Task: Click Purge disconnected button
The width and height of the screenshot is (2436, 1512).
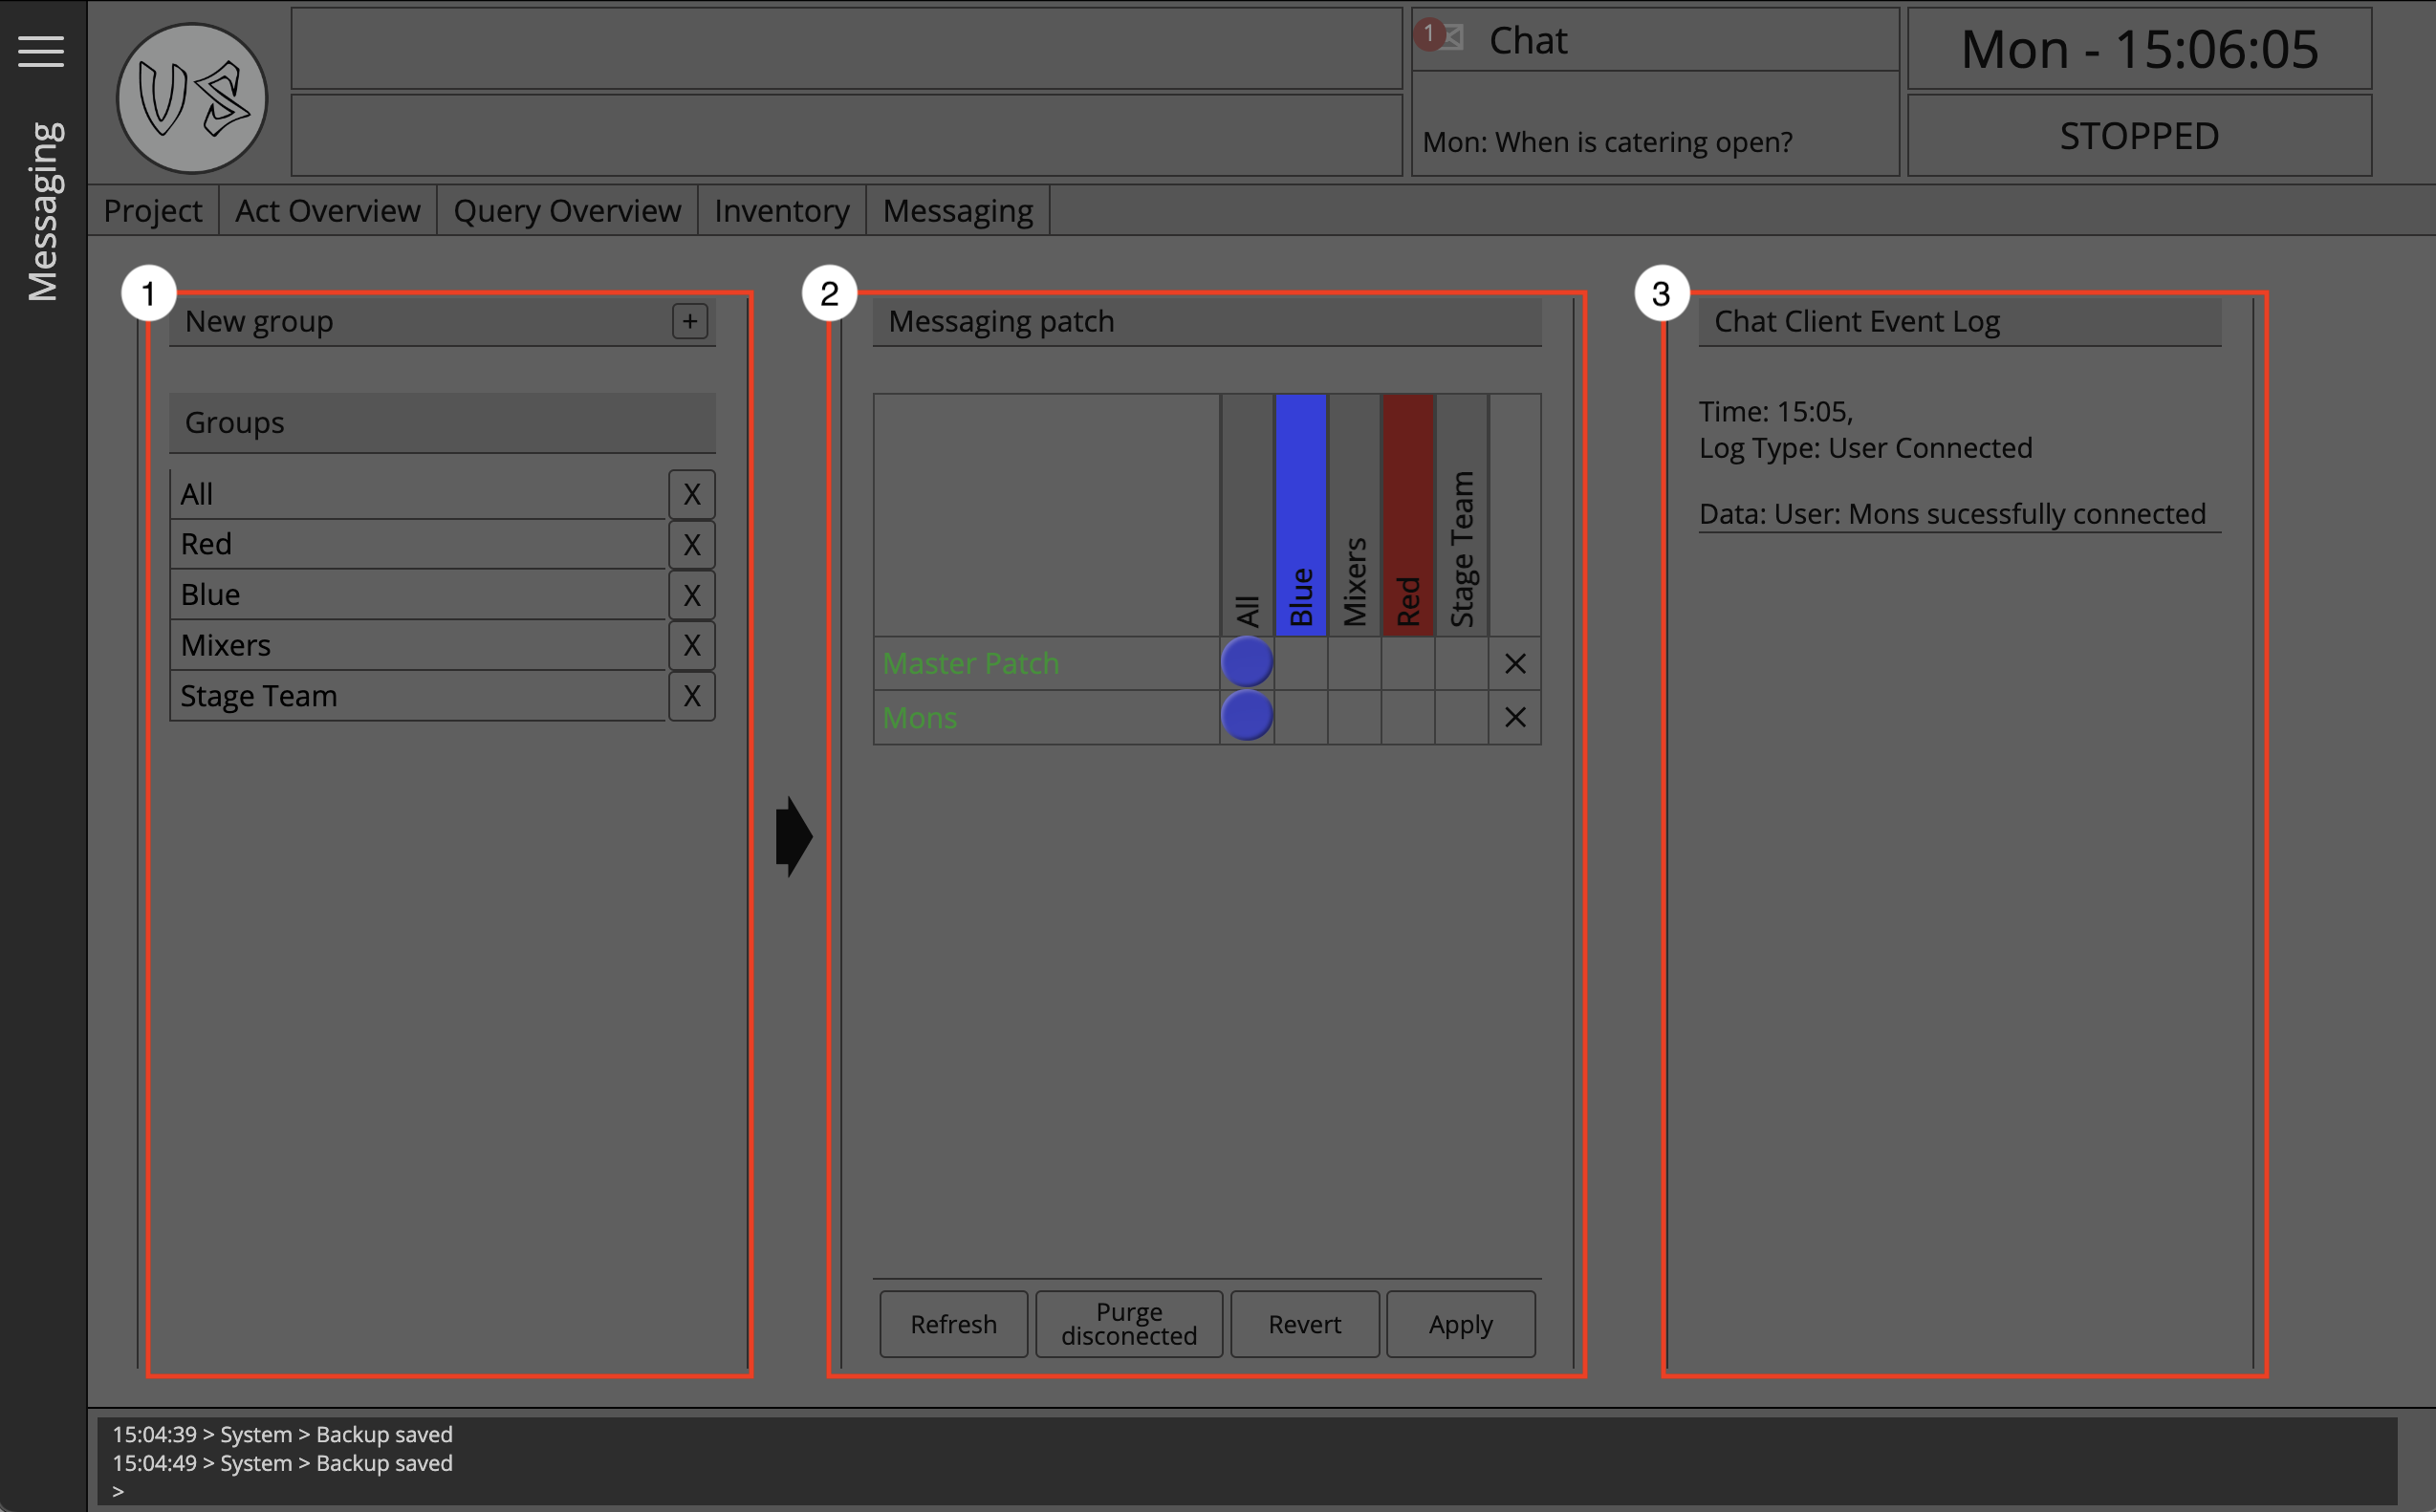Action: [x=1129, y=1324]
